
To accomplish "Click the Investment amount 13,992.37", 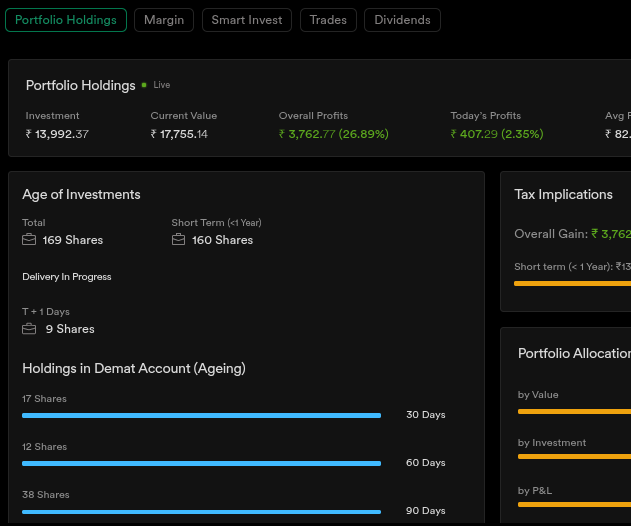I will pos(57,134).
